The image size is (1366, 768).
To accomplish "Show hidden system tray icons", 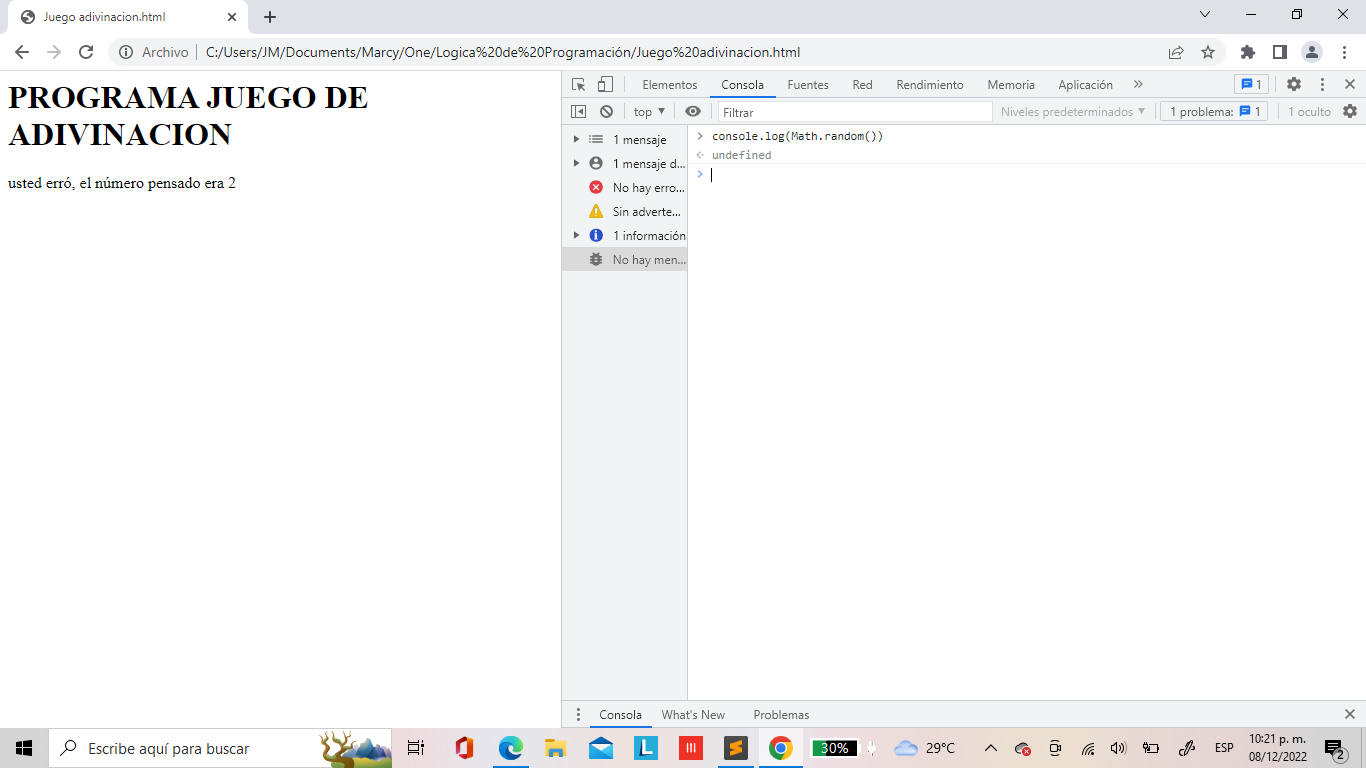I will click(x=991, y=748).
